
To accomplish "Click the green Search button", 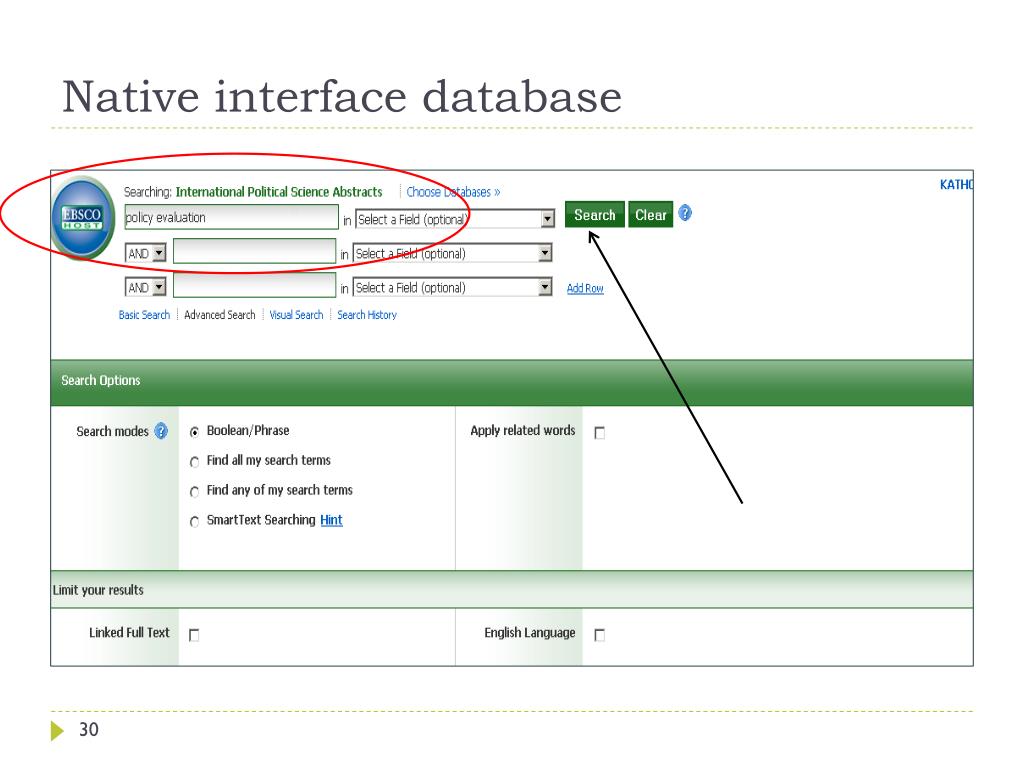I will [594, 214].
